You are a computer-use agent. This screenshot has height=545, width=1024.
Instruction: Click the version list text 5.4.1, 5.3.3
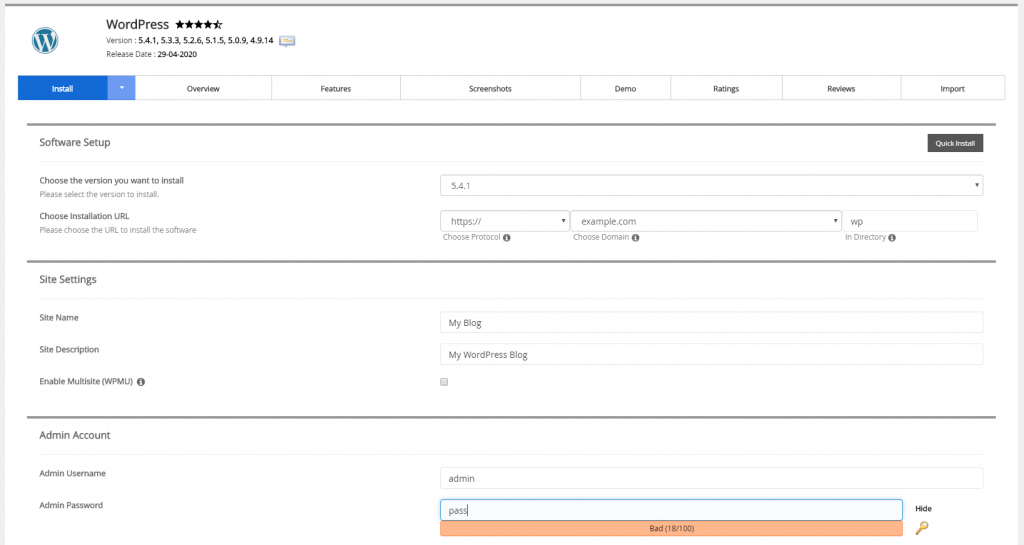click(x=206, y=40)
